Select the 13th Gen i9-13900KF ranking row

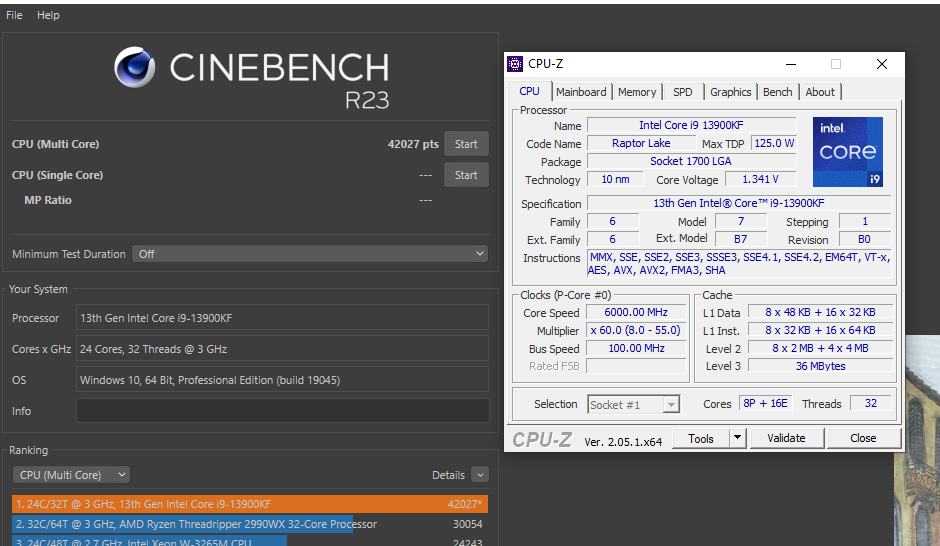click(249, 504)
